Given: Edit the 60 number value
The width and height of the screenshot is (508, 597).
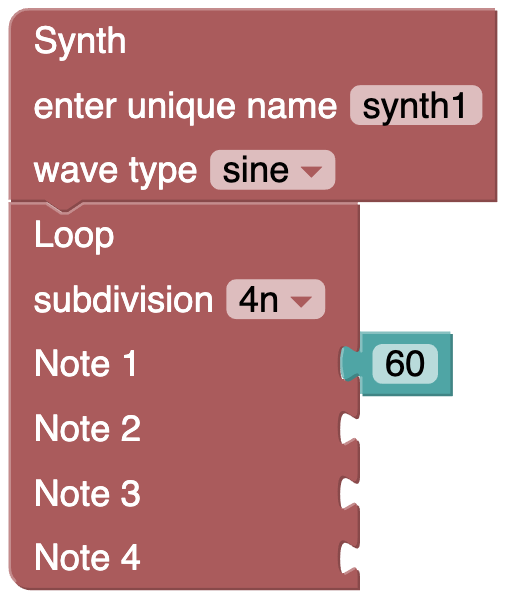Looking at the screenshot, I should (x=405, y=364).
